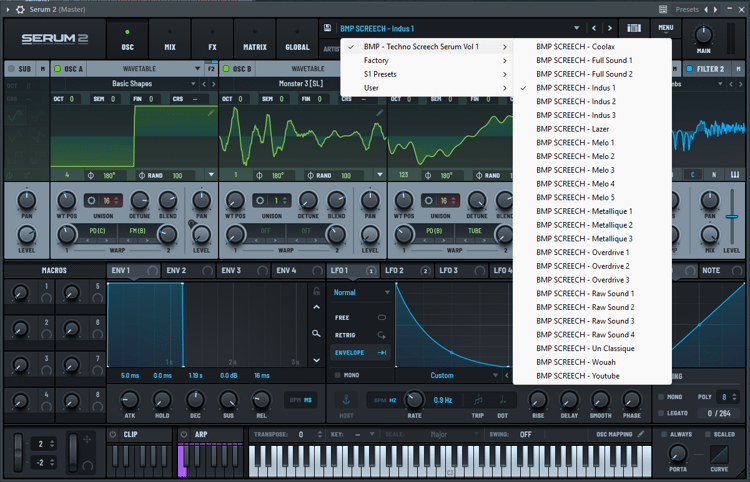This screenshot has width=750, height=482.
Task: Toggle the OSC A enable switch
Action: 57,69
